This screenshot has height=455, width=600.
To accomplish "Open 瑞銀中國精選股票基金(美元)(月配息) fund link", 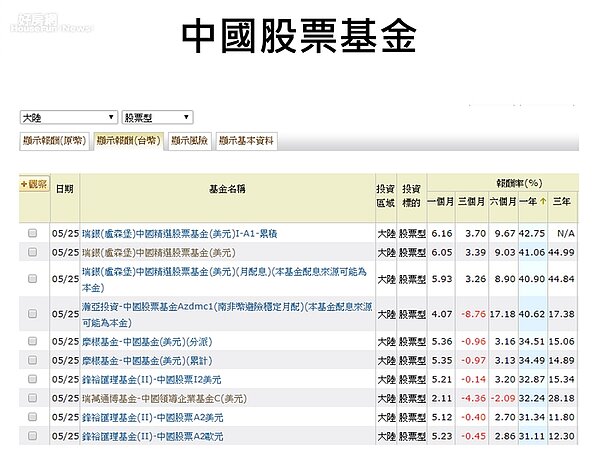I will tap(224, 279).
